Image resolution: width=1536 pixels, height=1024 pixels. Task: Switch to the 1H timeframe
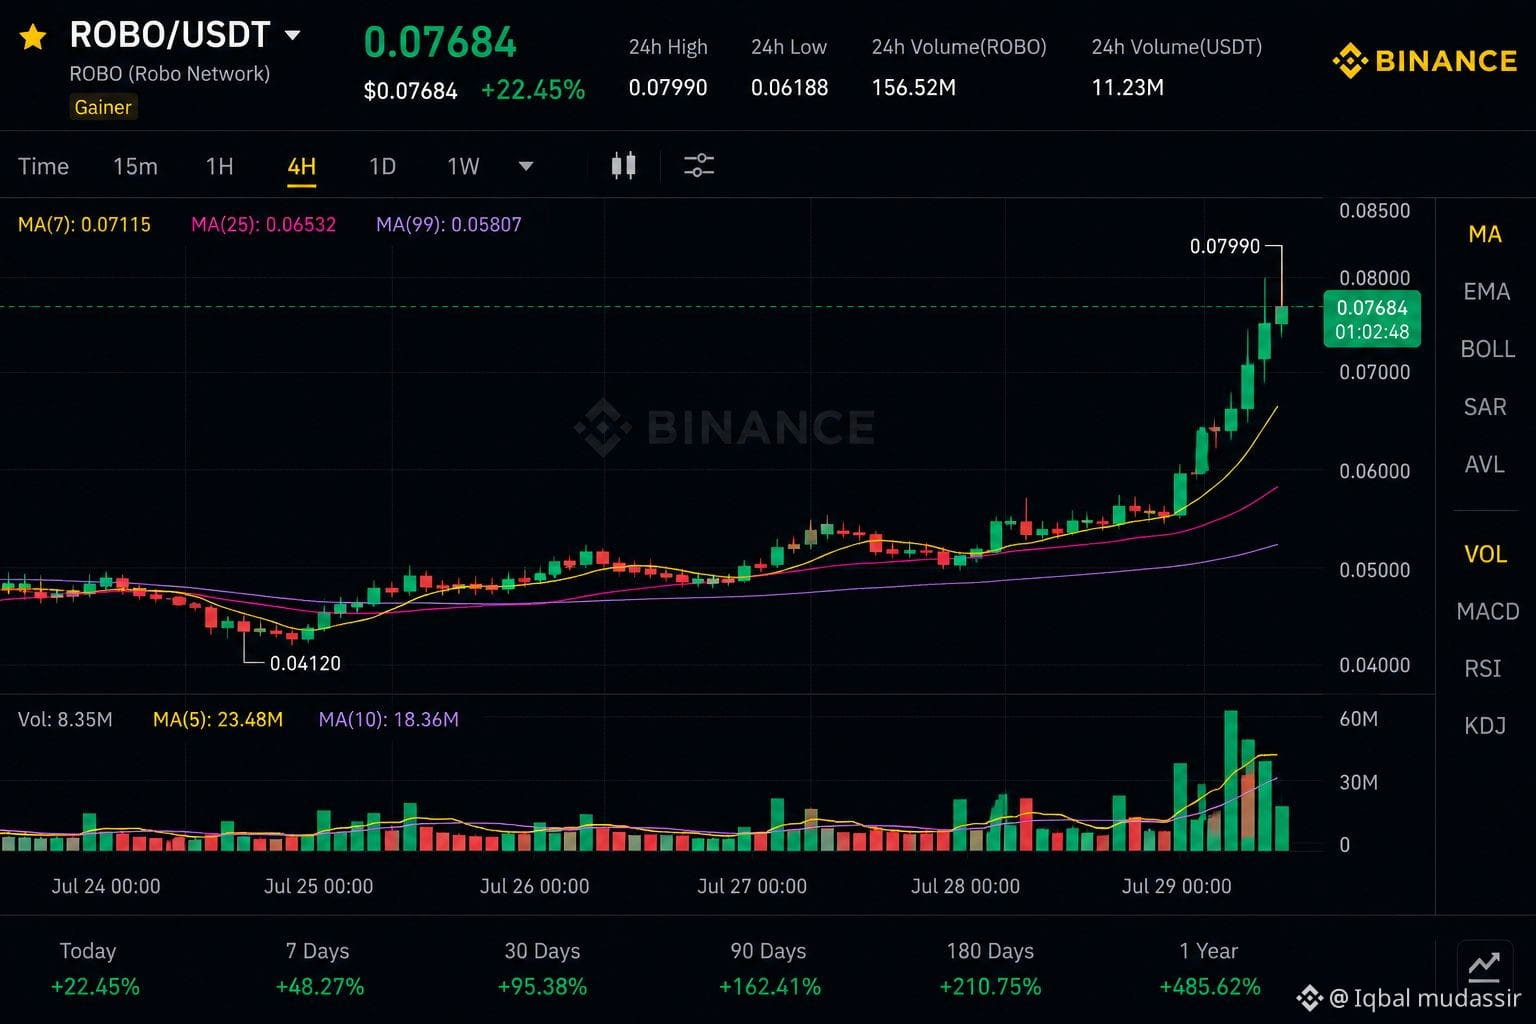[x=220, y=166]
